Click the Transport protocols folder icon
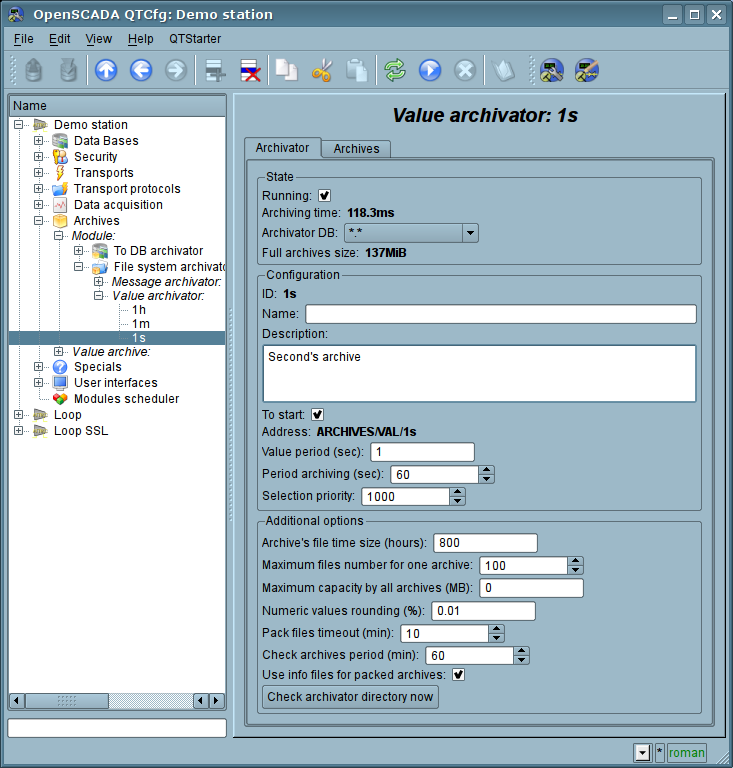The image size is (733, 768). (60, 189)
